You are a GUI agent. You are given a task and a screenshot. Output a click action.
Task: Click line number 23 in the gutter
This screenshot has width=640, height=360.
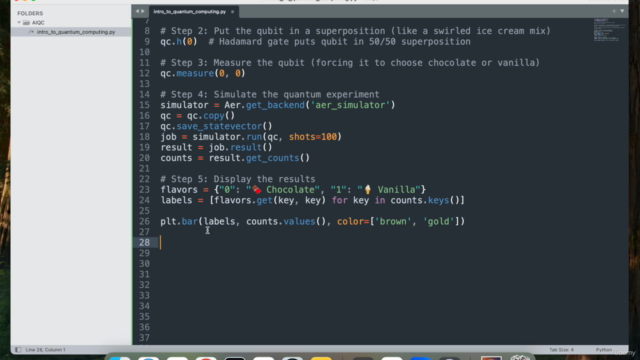pyautogui.click(x=144, y=190)
